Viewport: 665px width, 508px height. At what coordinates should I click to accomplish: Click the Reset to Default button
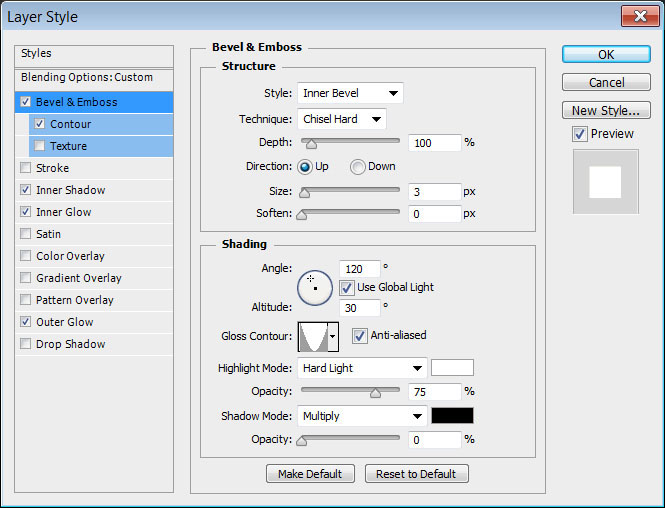(x=416, y=474)
